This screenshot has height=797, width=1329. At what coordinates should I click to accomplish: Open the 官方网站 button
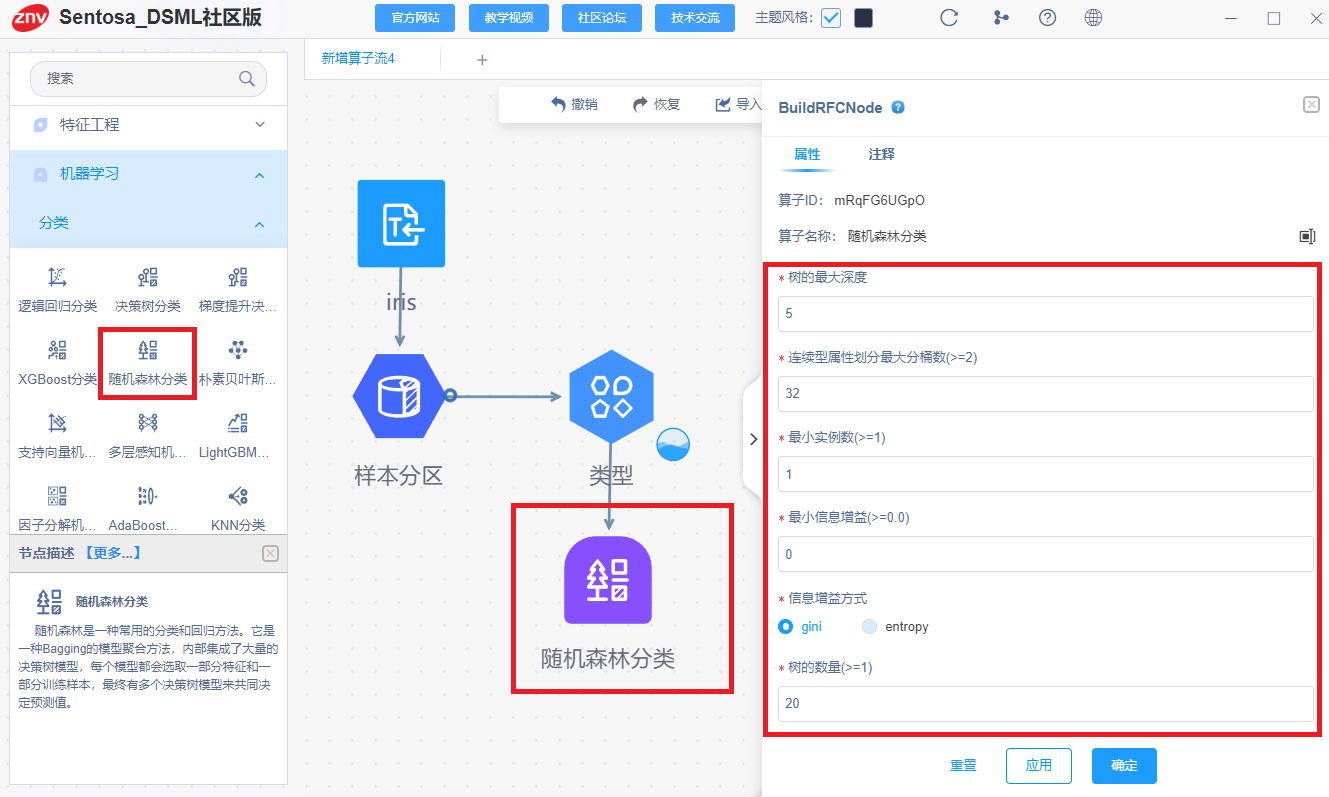[414, 18]
